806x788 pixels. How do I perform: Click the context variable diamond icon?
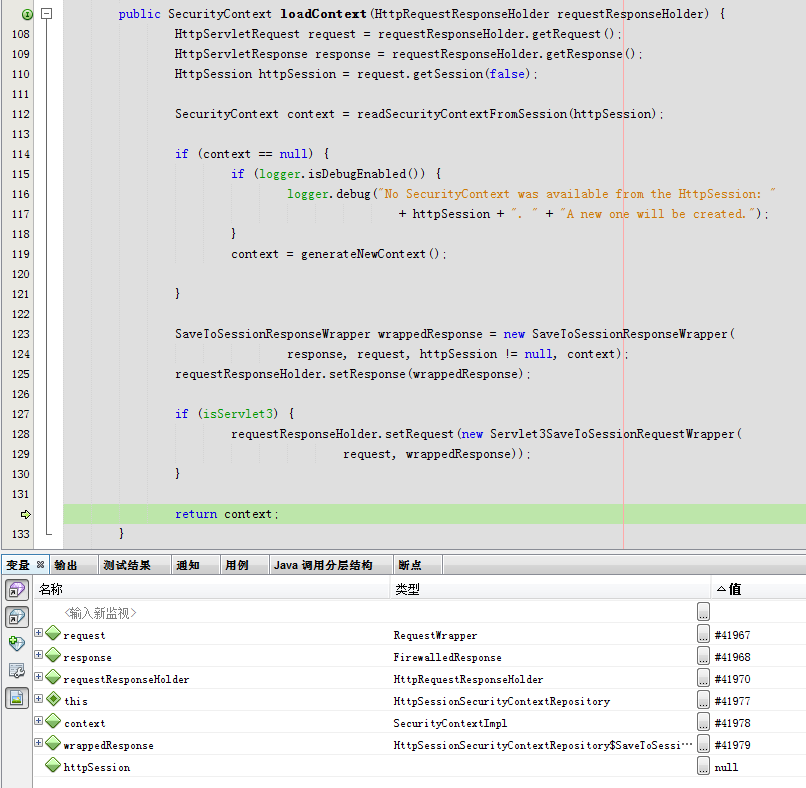(53, 721)
